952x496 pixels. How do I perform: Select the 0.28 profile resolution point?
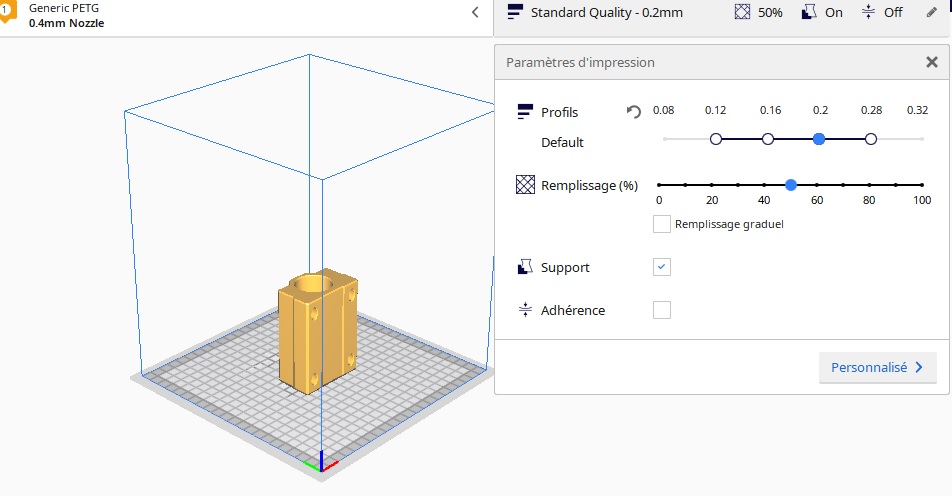click(x=870, y=139)
